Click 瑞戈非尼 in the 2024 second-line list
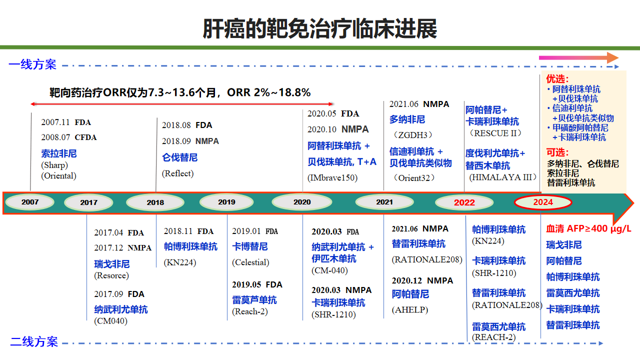 click(x=564, y=245)
